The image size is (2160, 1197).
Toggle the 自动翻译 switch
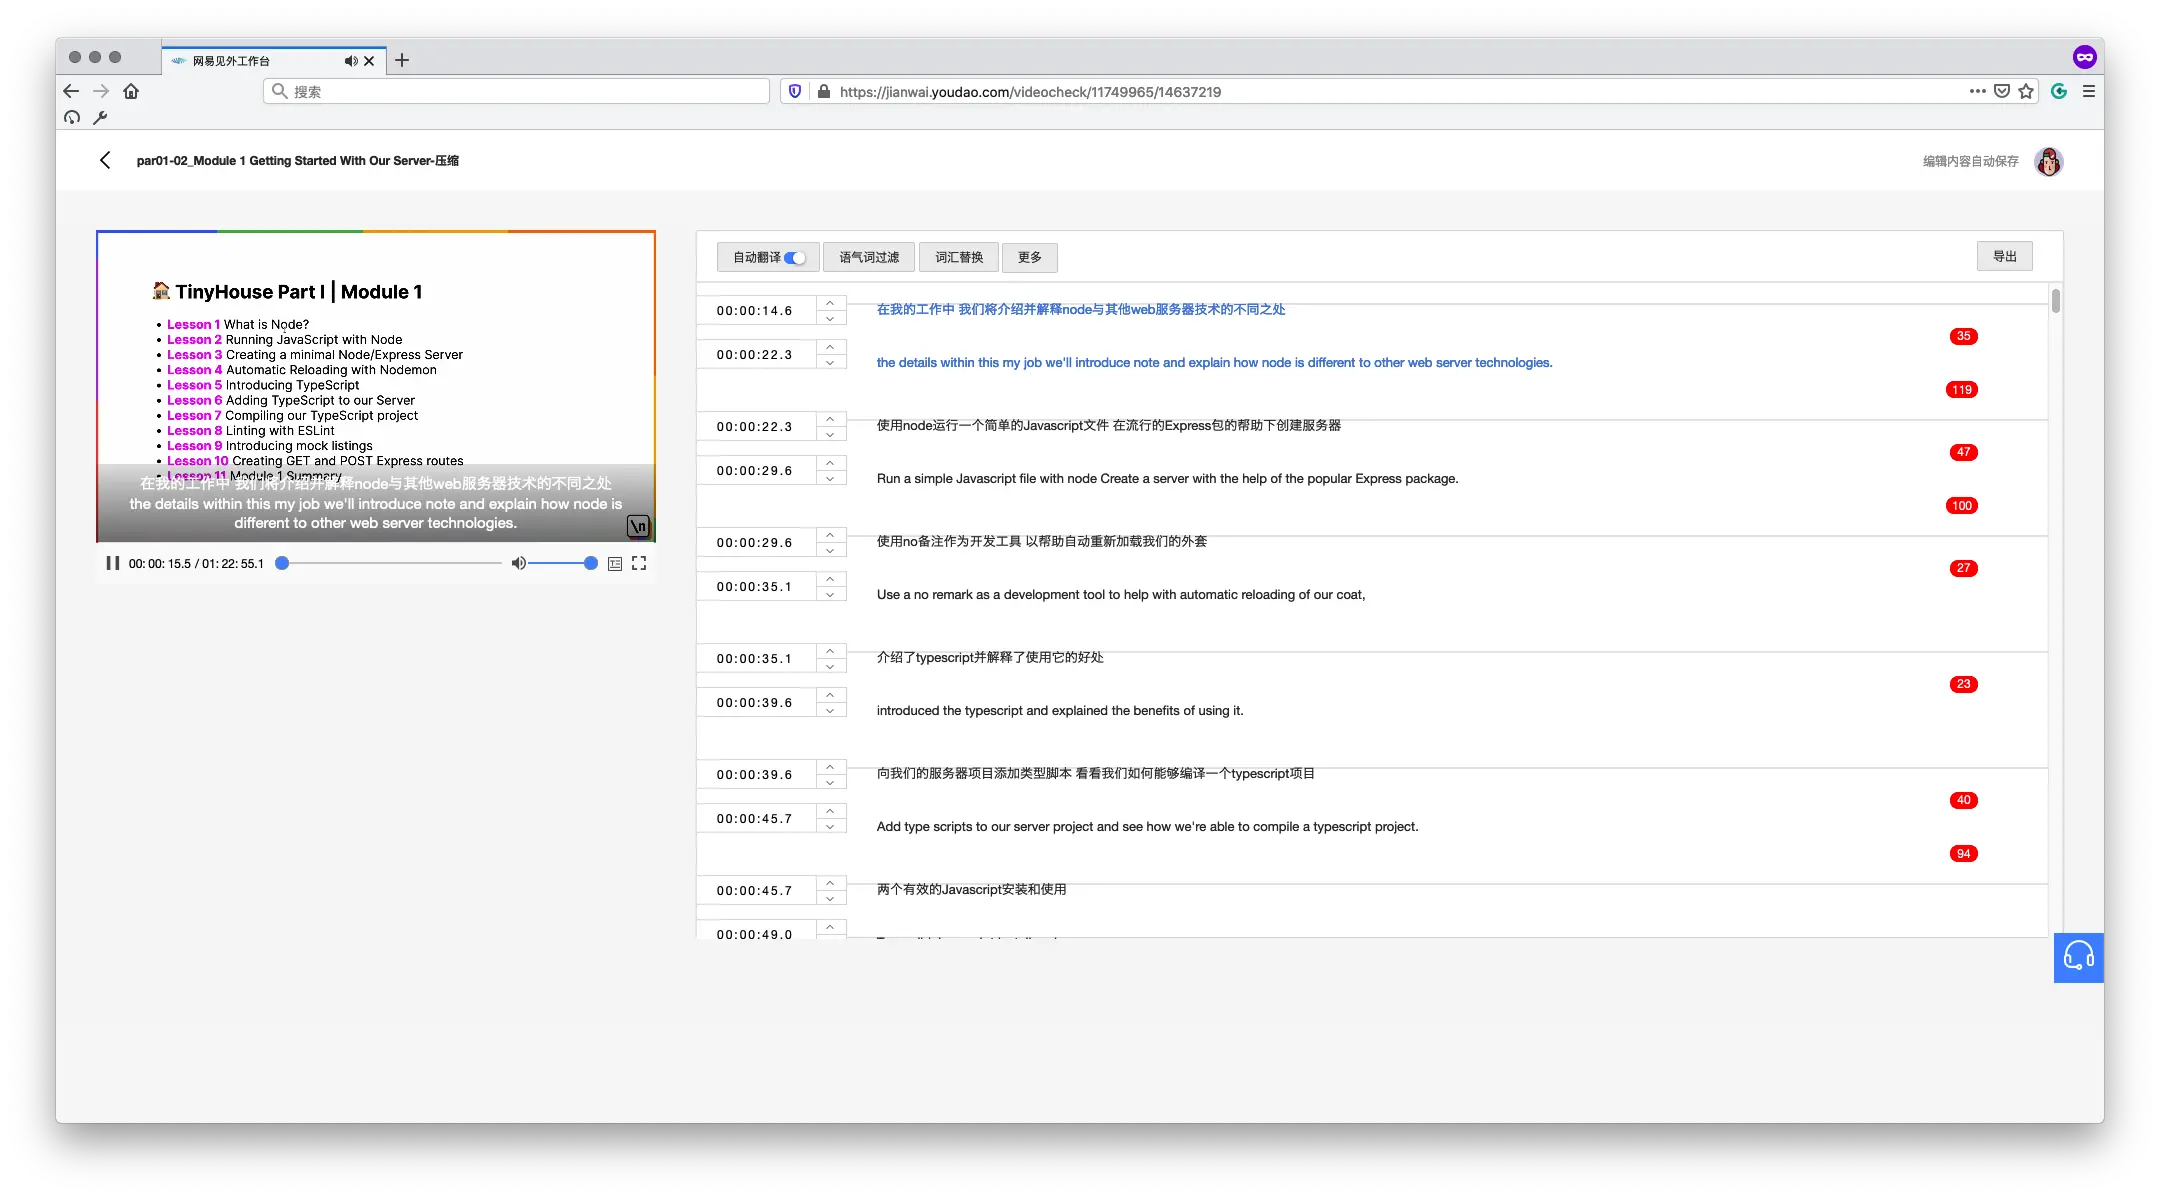tap(795, 258)
